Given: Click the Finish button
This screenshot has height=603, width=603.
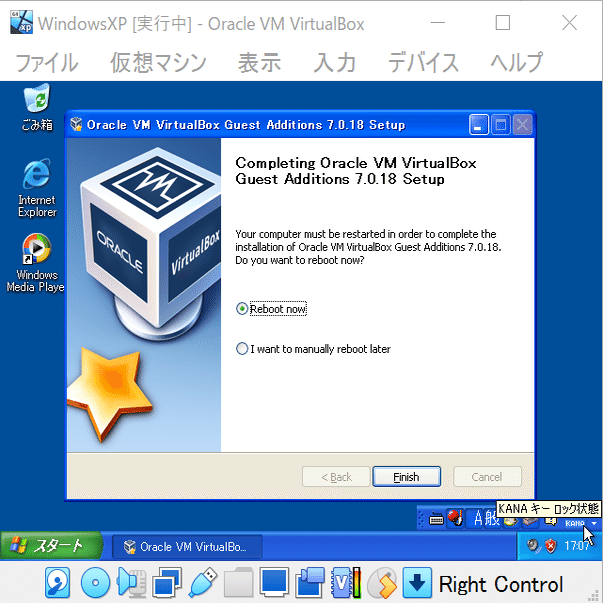Looking at the screenshot, I should coord(406,477).
